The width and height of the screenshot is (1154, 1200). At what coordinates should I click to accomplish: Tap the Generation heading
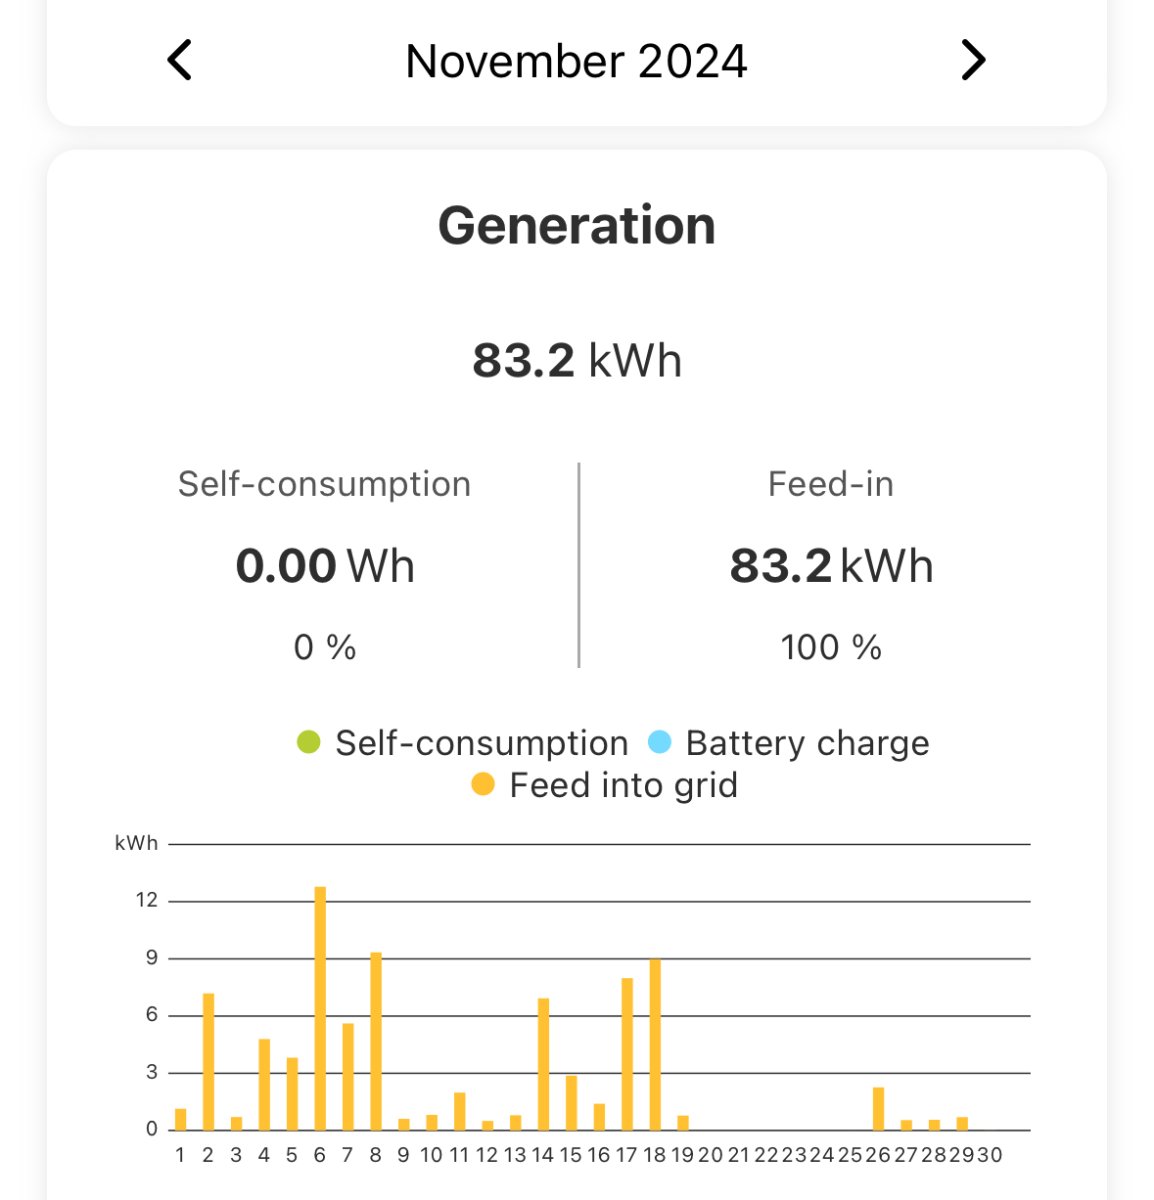point(577,225)
